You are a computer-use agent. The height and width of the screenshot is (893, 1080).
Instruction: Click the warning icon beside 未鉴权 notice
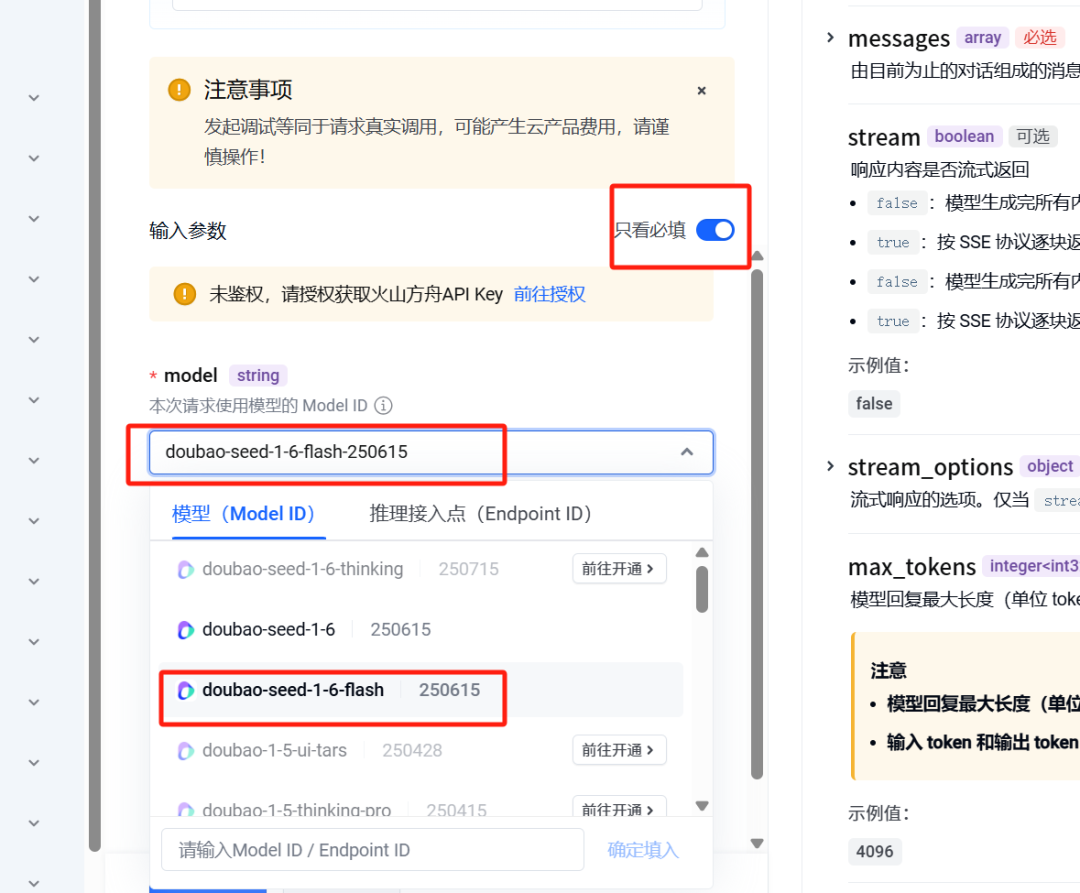pyautogui.click(x=185, y=294)
